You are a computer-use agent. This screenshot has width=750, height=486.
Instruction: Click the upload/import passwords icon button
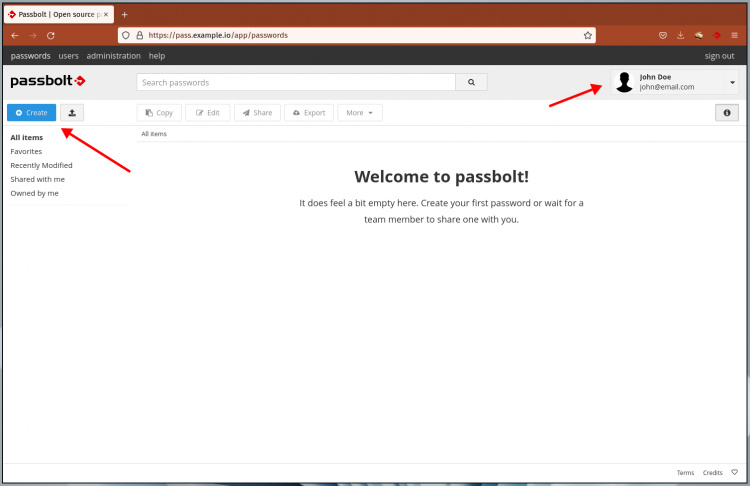[72, 113]
